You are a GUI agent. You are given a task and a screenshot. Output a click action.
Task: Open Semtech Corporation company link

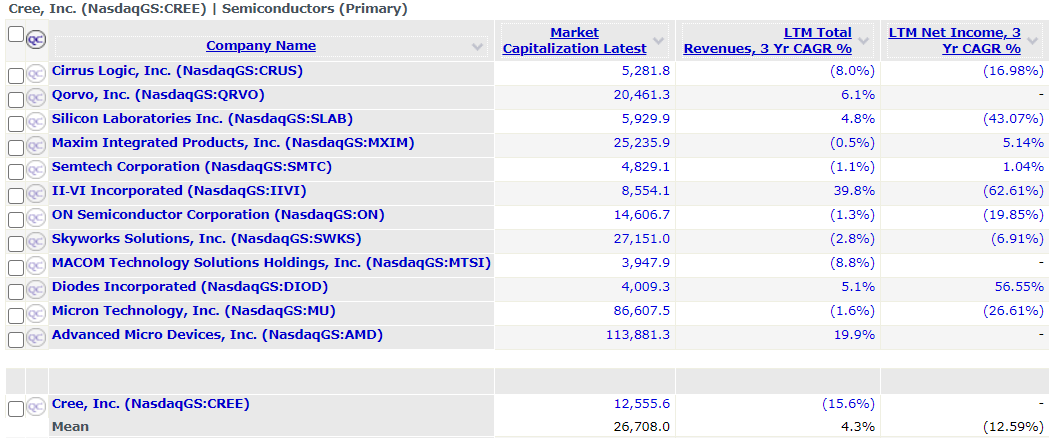tap(191, 166)
